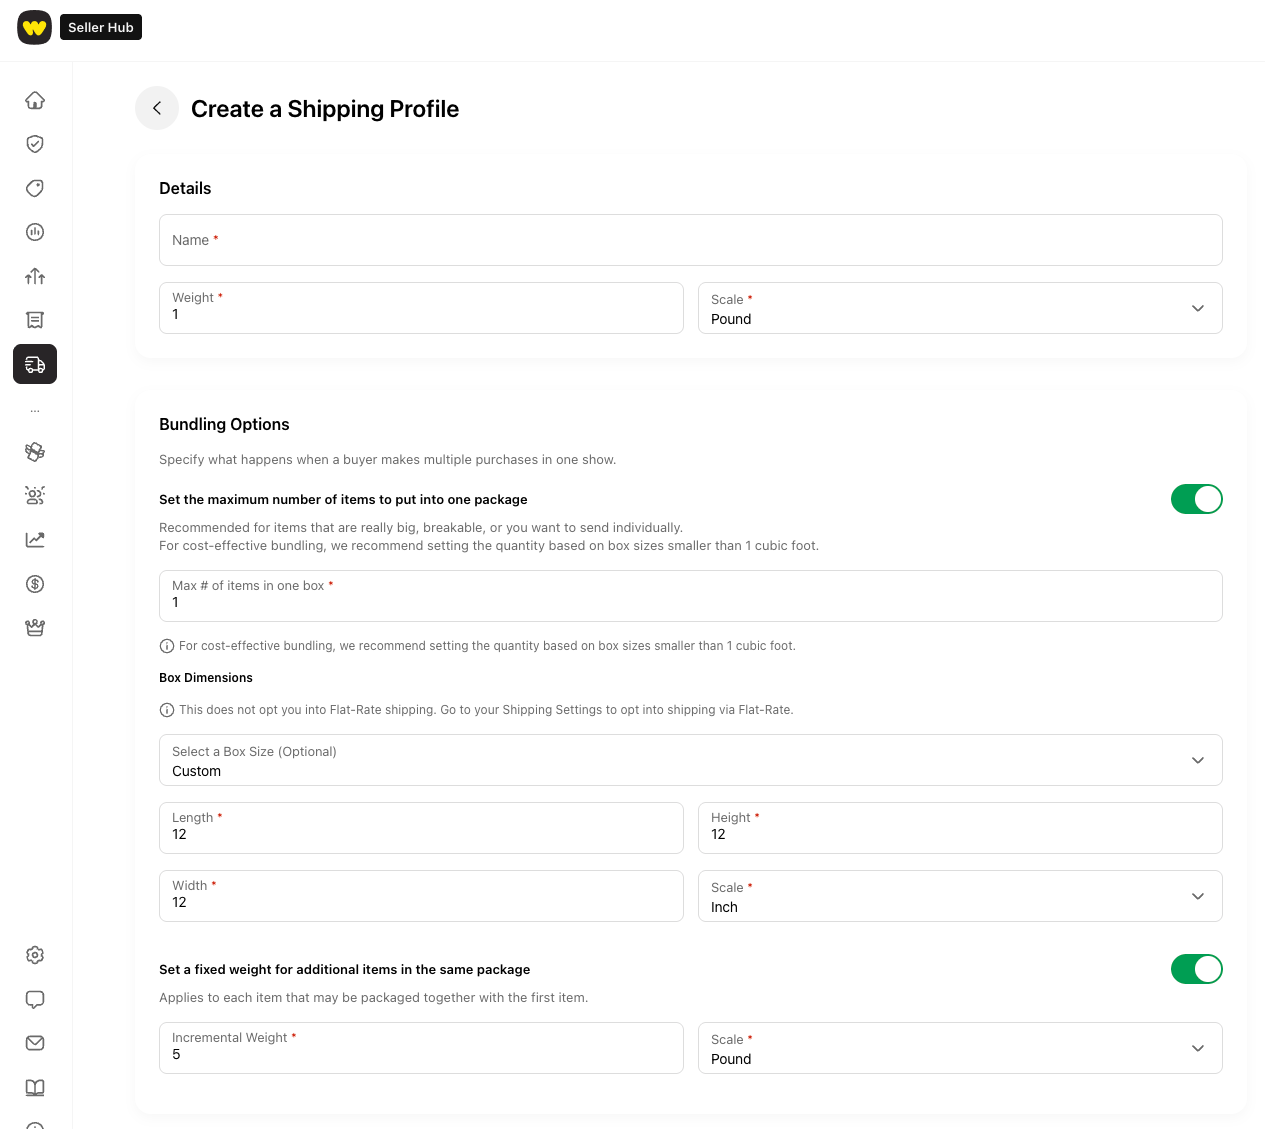Open the shield checkmark sidebar icon

tap(35, 144)
